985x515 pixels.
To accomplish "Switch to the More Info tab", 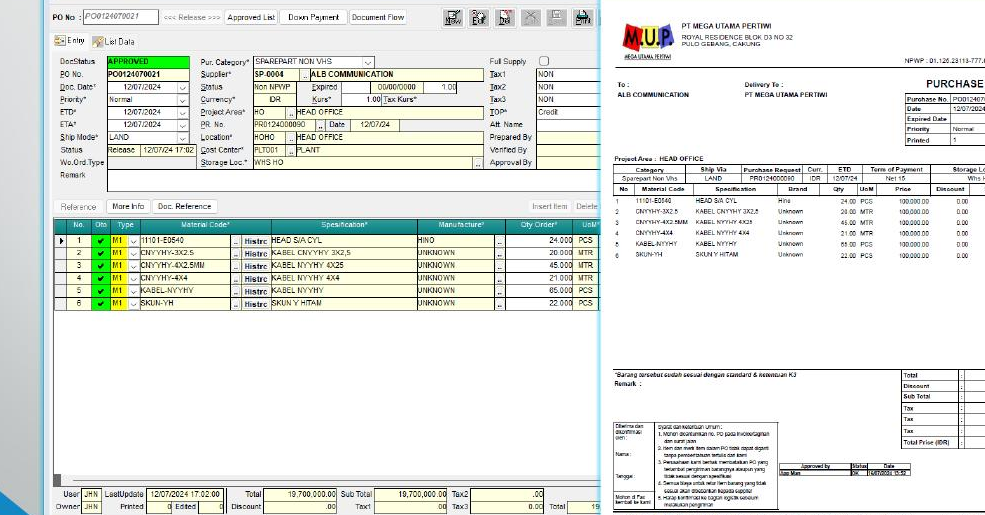I will click(128, 206).
